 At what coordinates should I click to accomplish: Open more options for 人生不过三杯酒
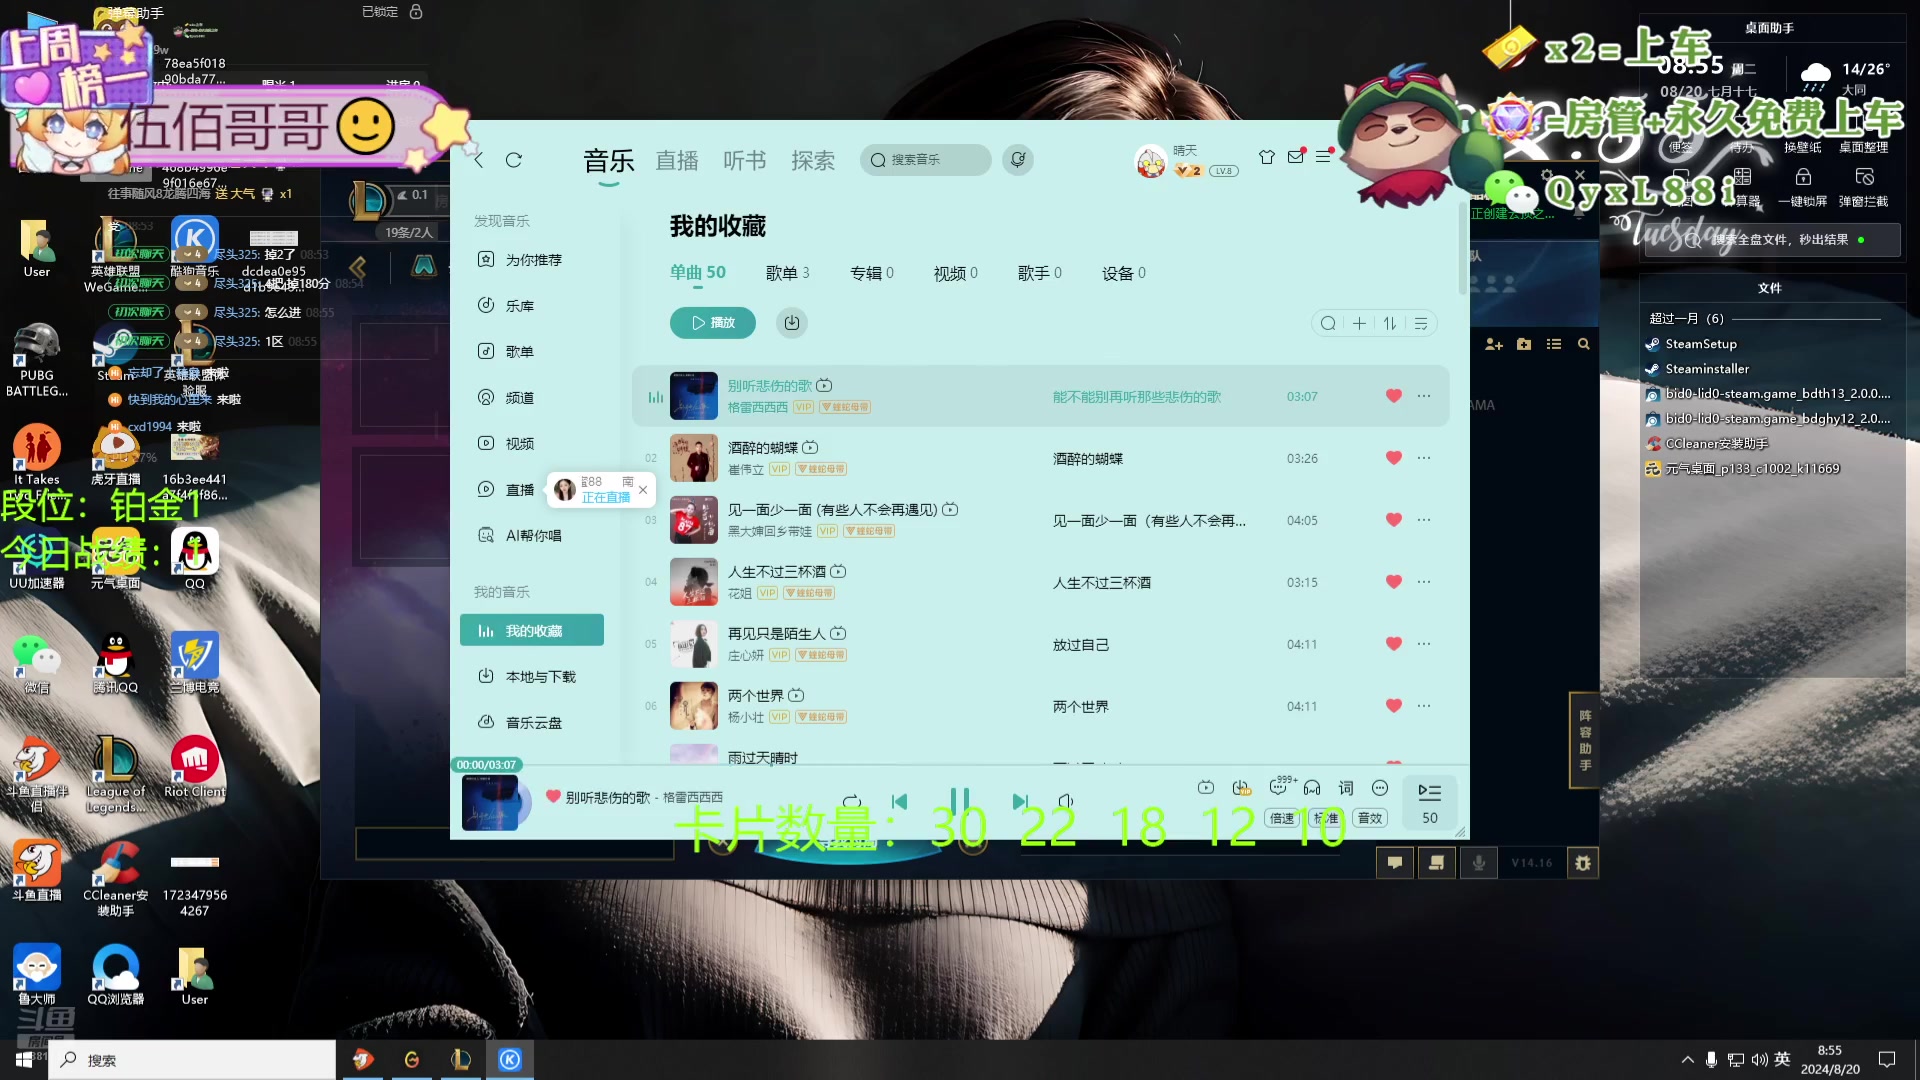pos(1424,582)
